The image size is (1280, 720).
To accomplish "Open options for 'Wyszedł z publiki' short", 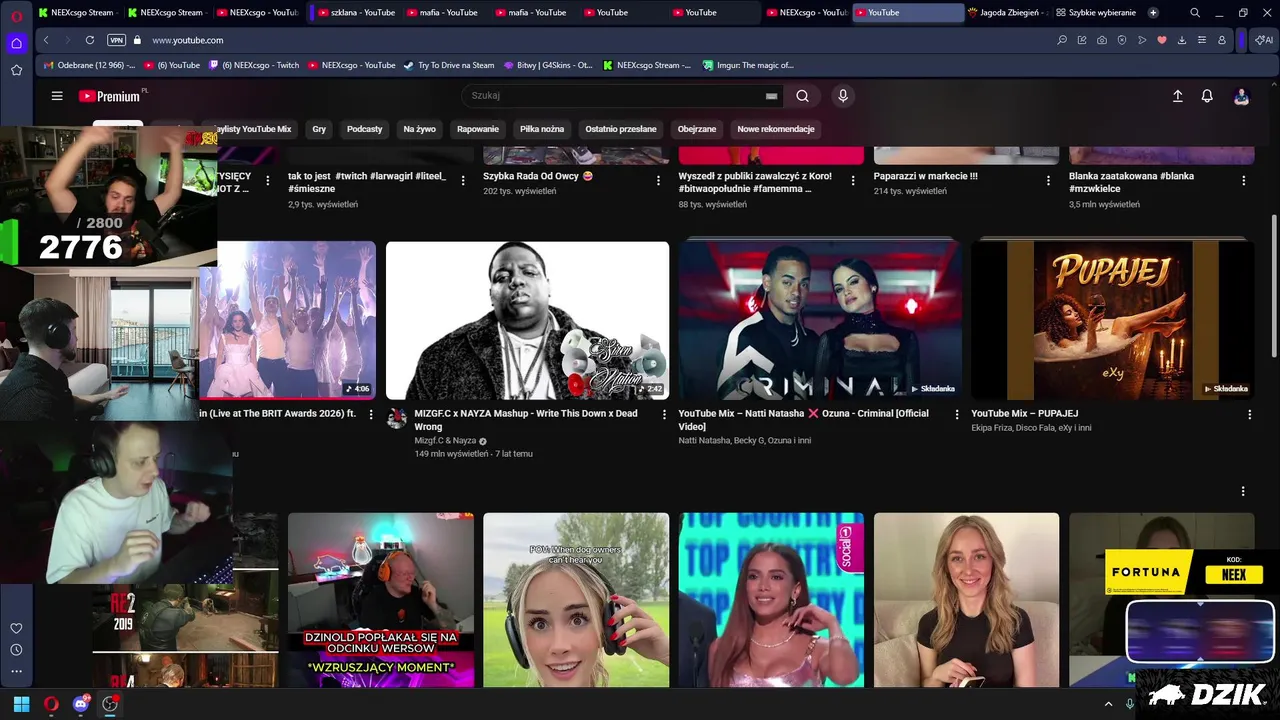I will pos(853,181).
